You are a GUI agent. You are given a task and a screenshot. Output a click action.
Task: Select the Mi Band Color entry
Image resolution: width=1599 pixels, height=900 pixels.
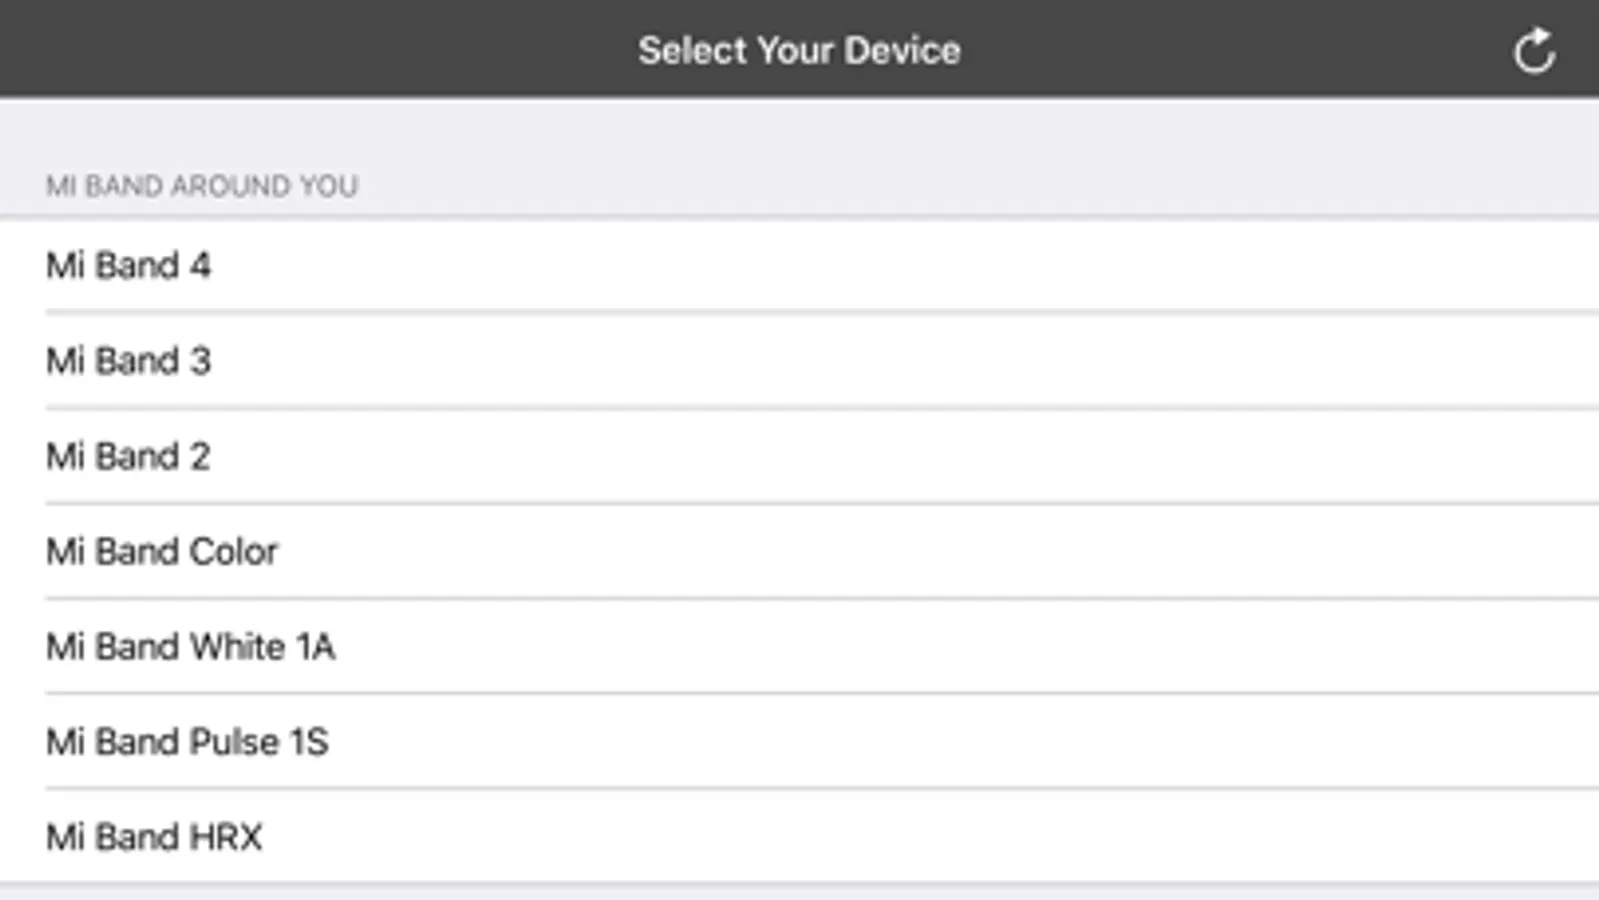(162, 552)
